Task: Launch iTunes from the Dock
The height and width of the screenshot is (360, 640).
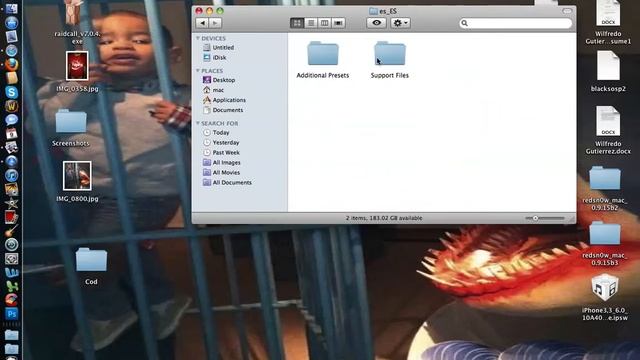Action: (11, 175)
